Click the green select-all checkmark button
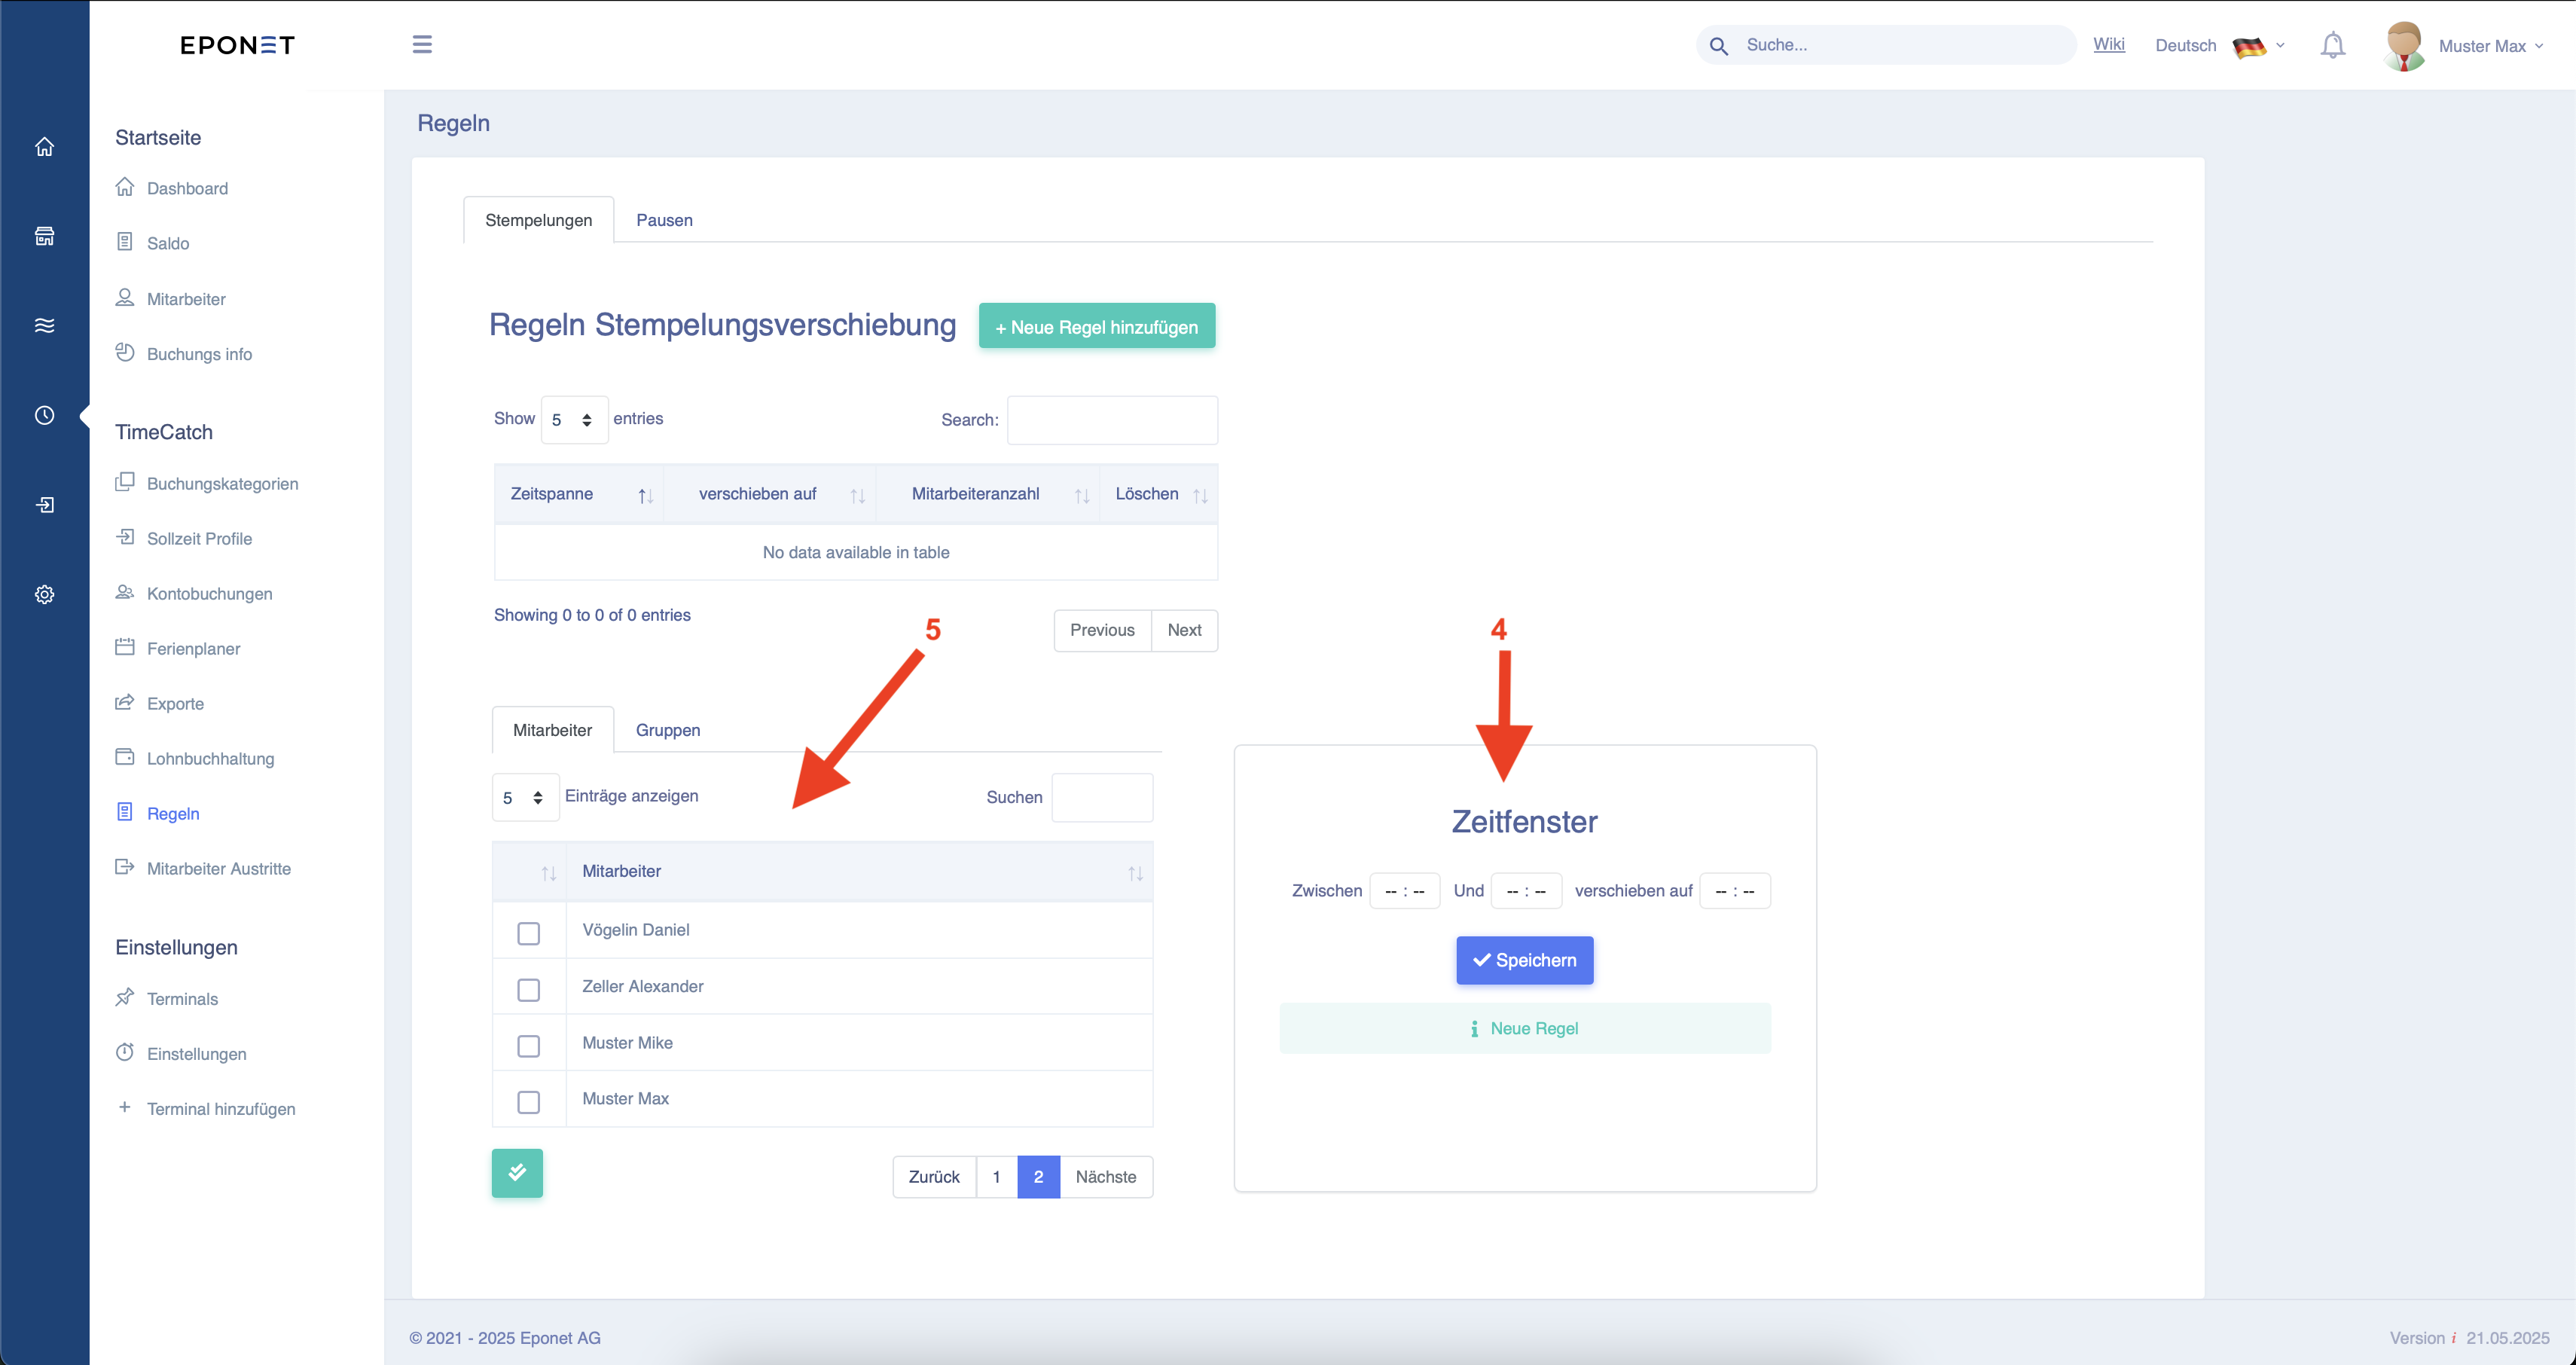 [x=517, y=1173]
